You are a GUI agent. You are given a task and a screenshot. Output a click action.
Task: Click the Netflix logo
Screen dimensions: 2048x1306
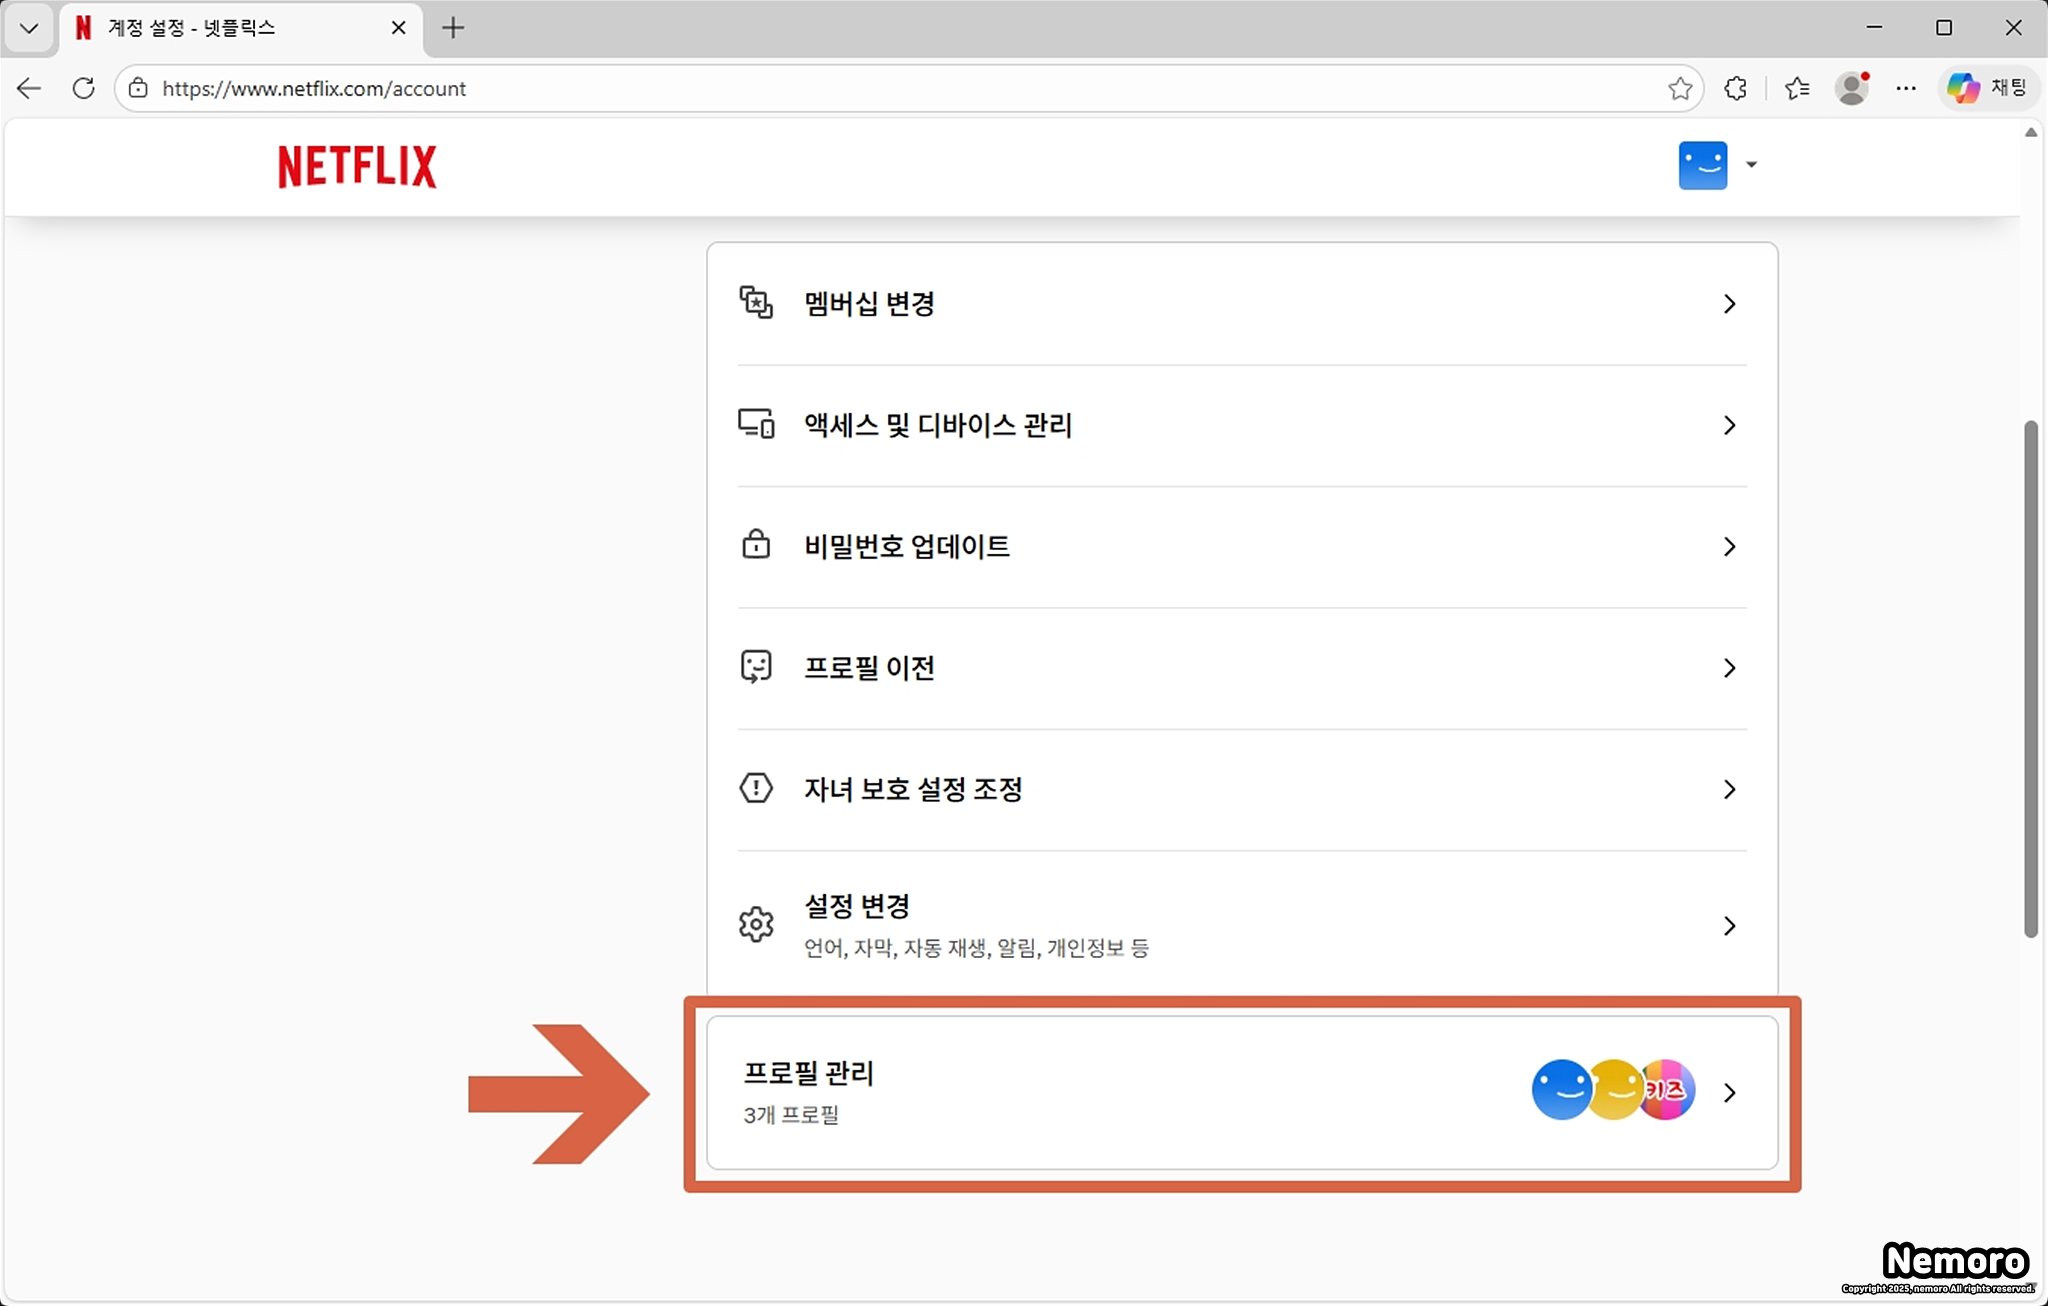click(357, 166)
